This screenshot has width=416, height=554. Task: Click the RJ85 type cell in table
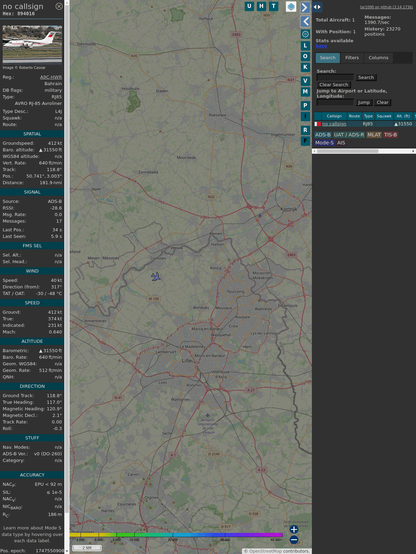tap(368, 124)
